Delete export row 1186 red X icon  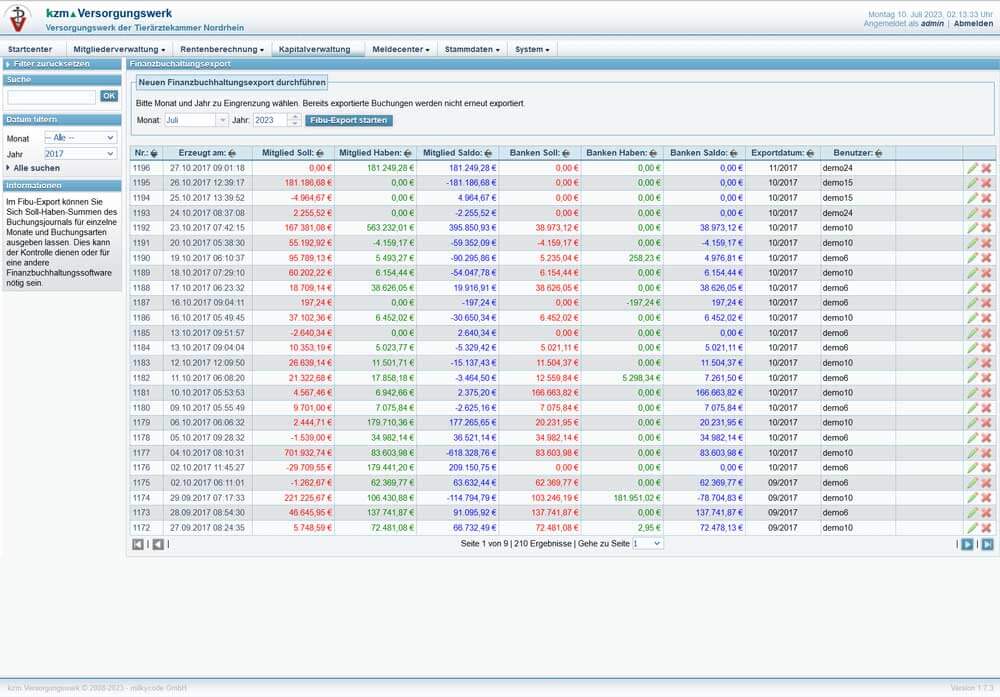point(986,318)
